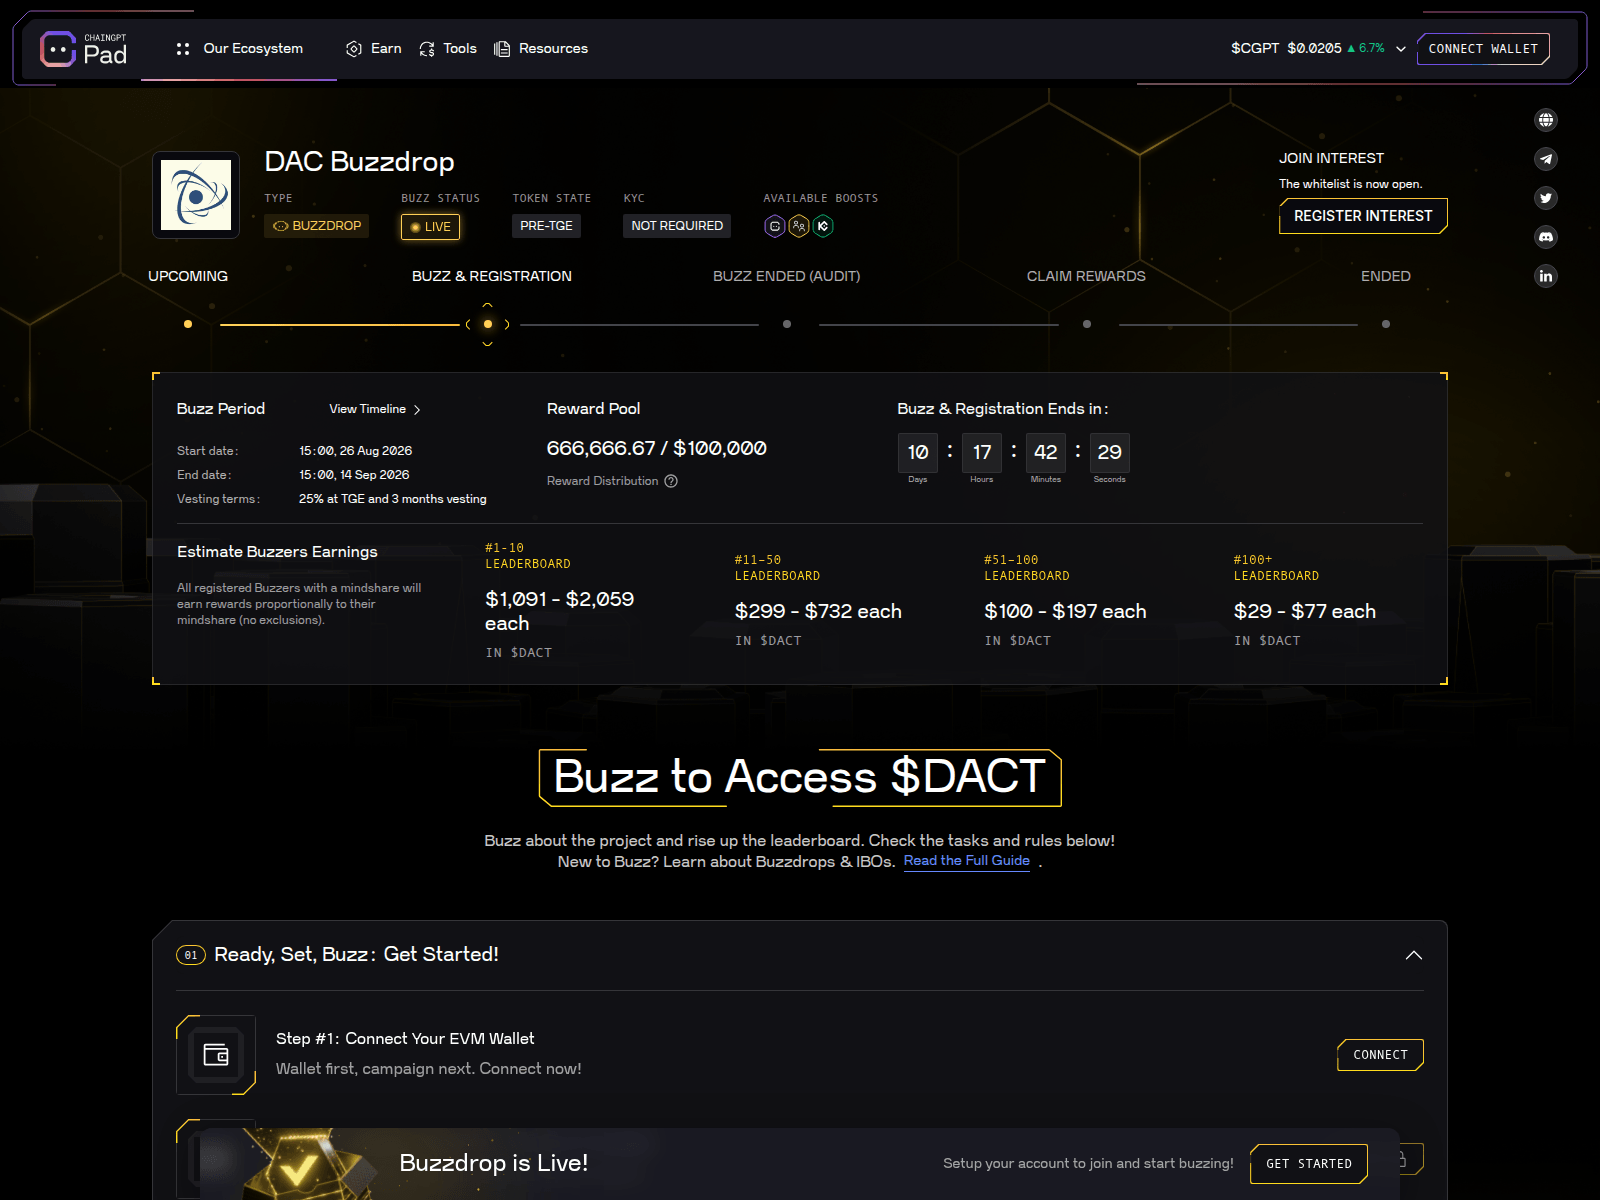Screen dimensions: 1600x1200
Task: Click the '$100 - $197 each' earnings value
Action: click(1065, 611)
